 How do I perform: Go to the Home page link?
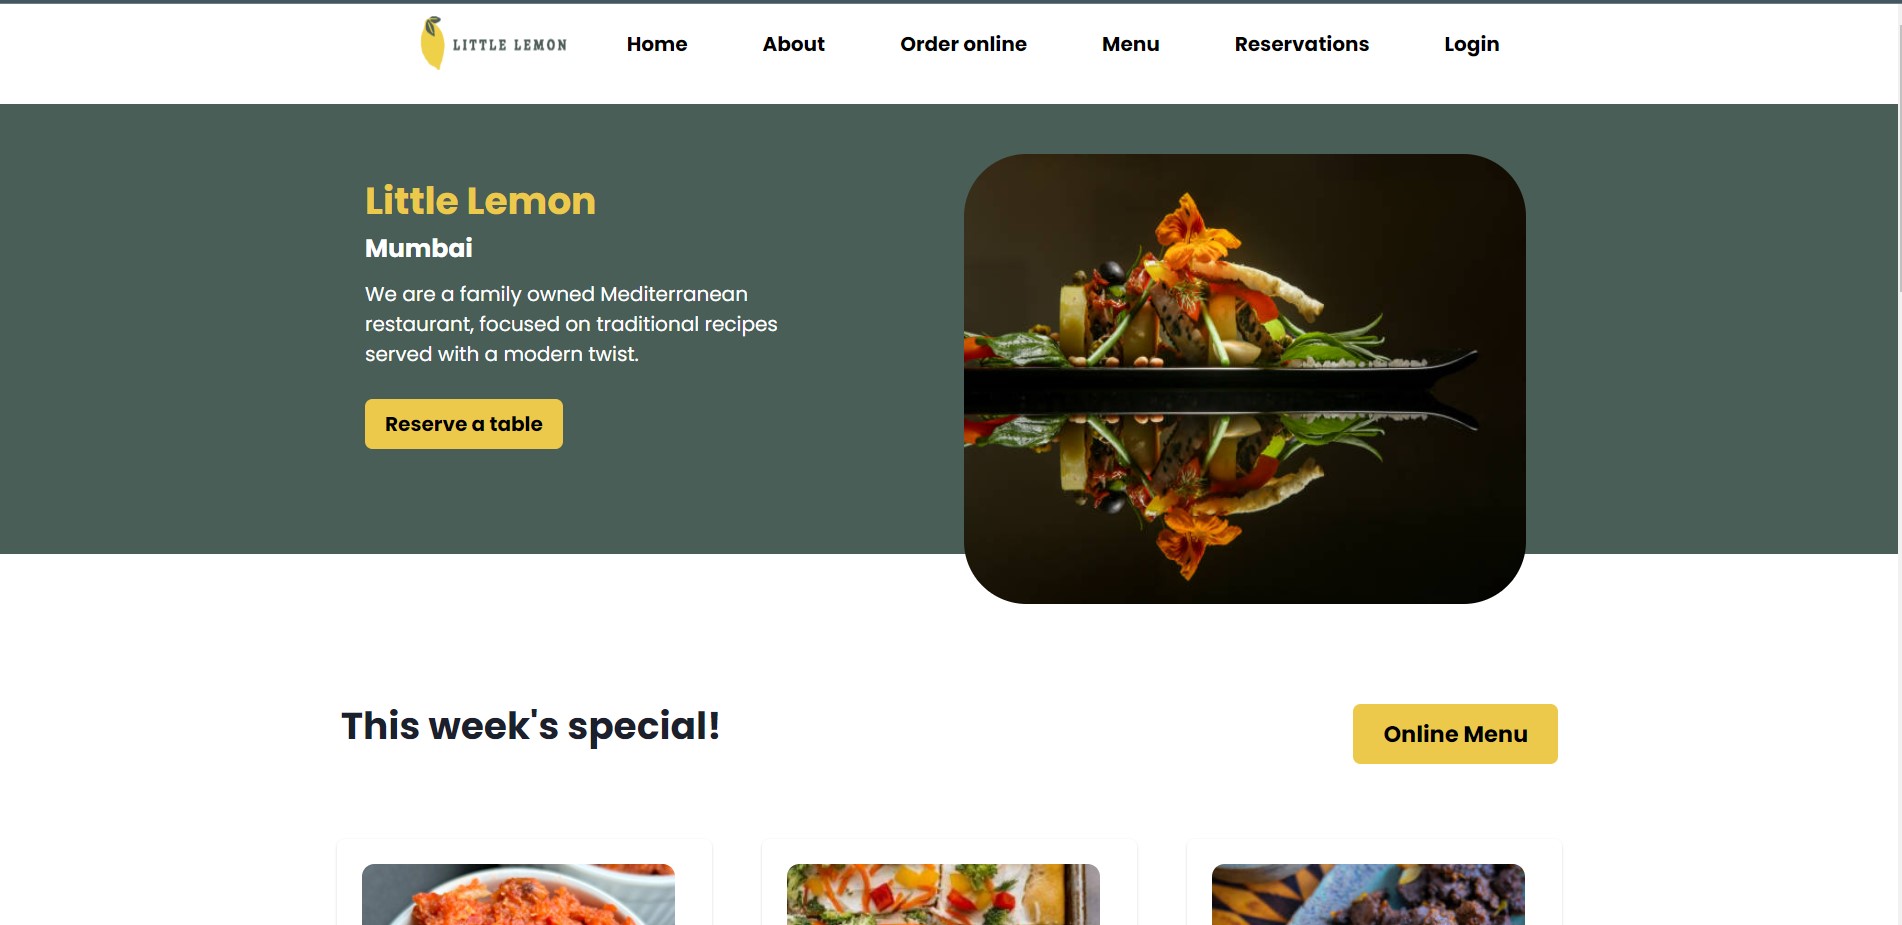[x=657, y=44]
